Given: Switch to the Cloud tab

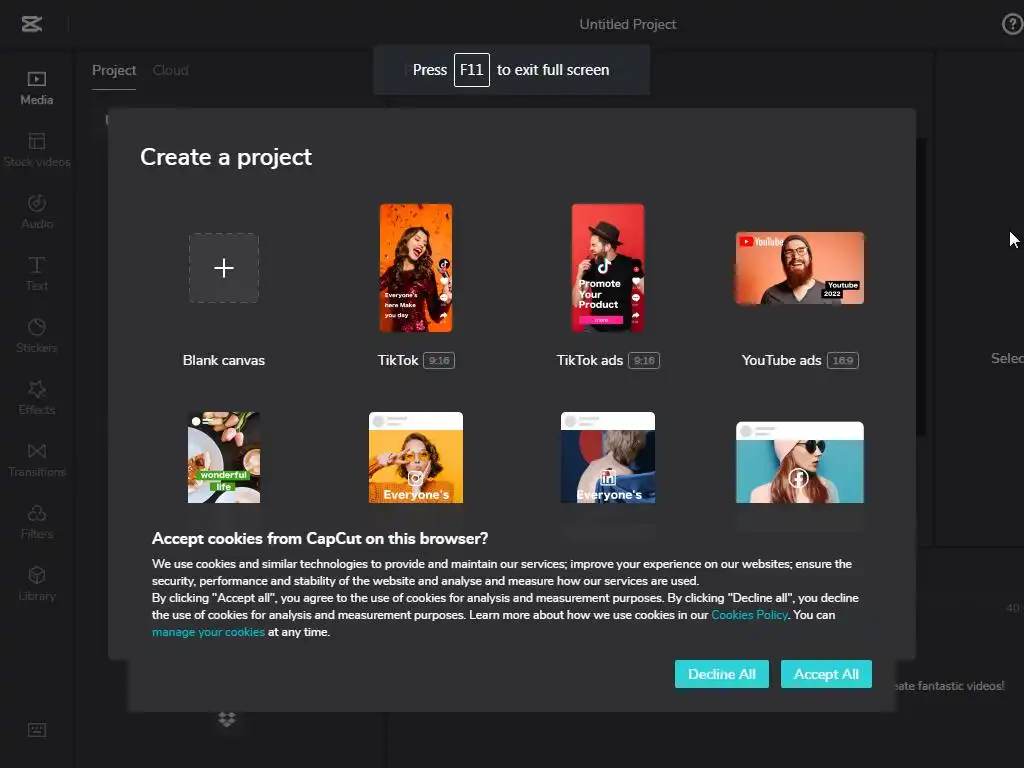Looking at the screenshot, I should click(170, 70).
